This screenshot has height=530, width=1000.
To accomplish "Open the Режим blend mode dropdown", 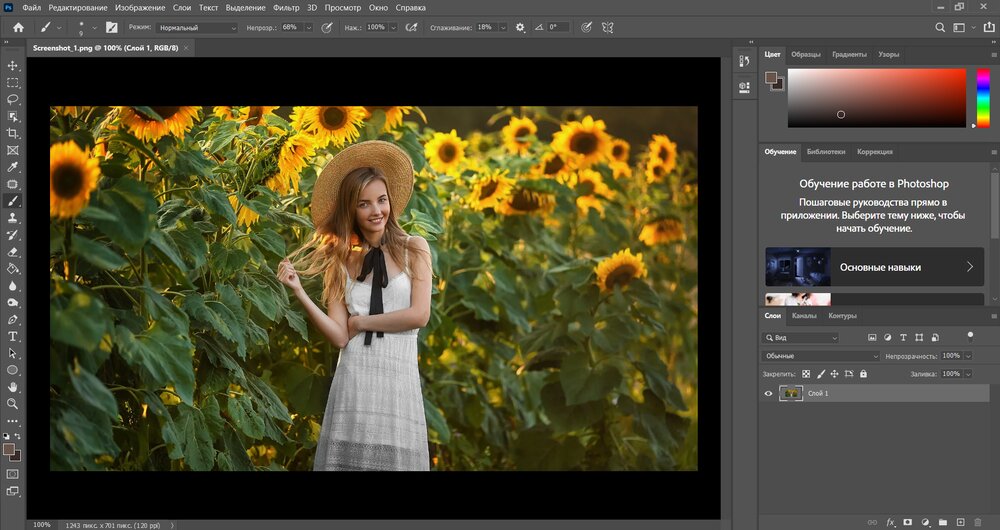I will click(x=197, y=28).
